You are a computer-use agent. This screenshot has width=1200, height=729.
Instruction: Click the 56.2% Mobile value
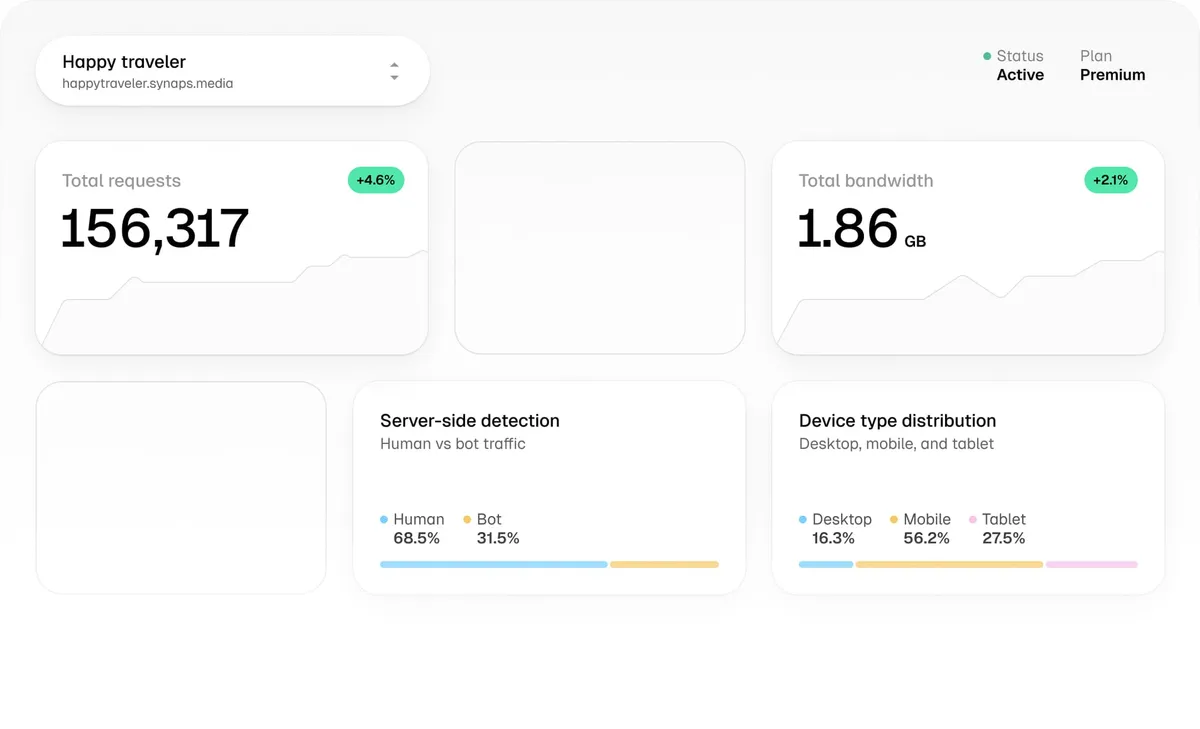click(x=926, y=538)
